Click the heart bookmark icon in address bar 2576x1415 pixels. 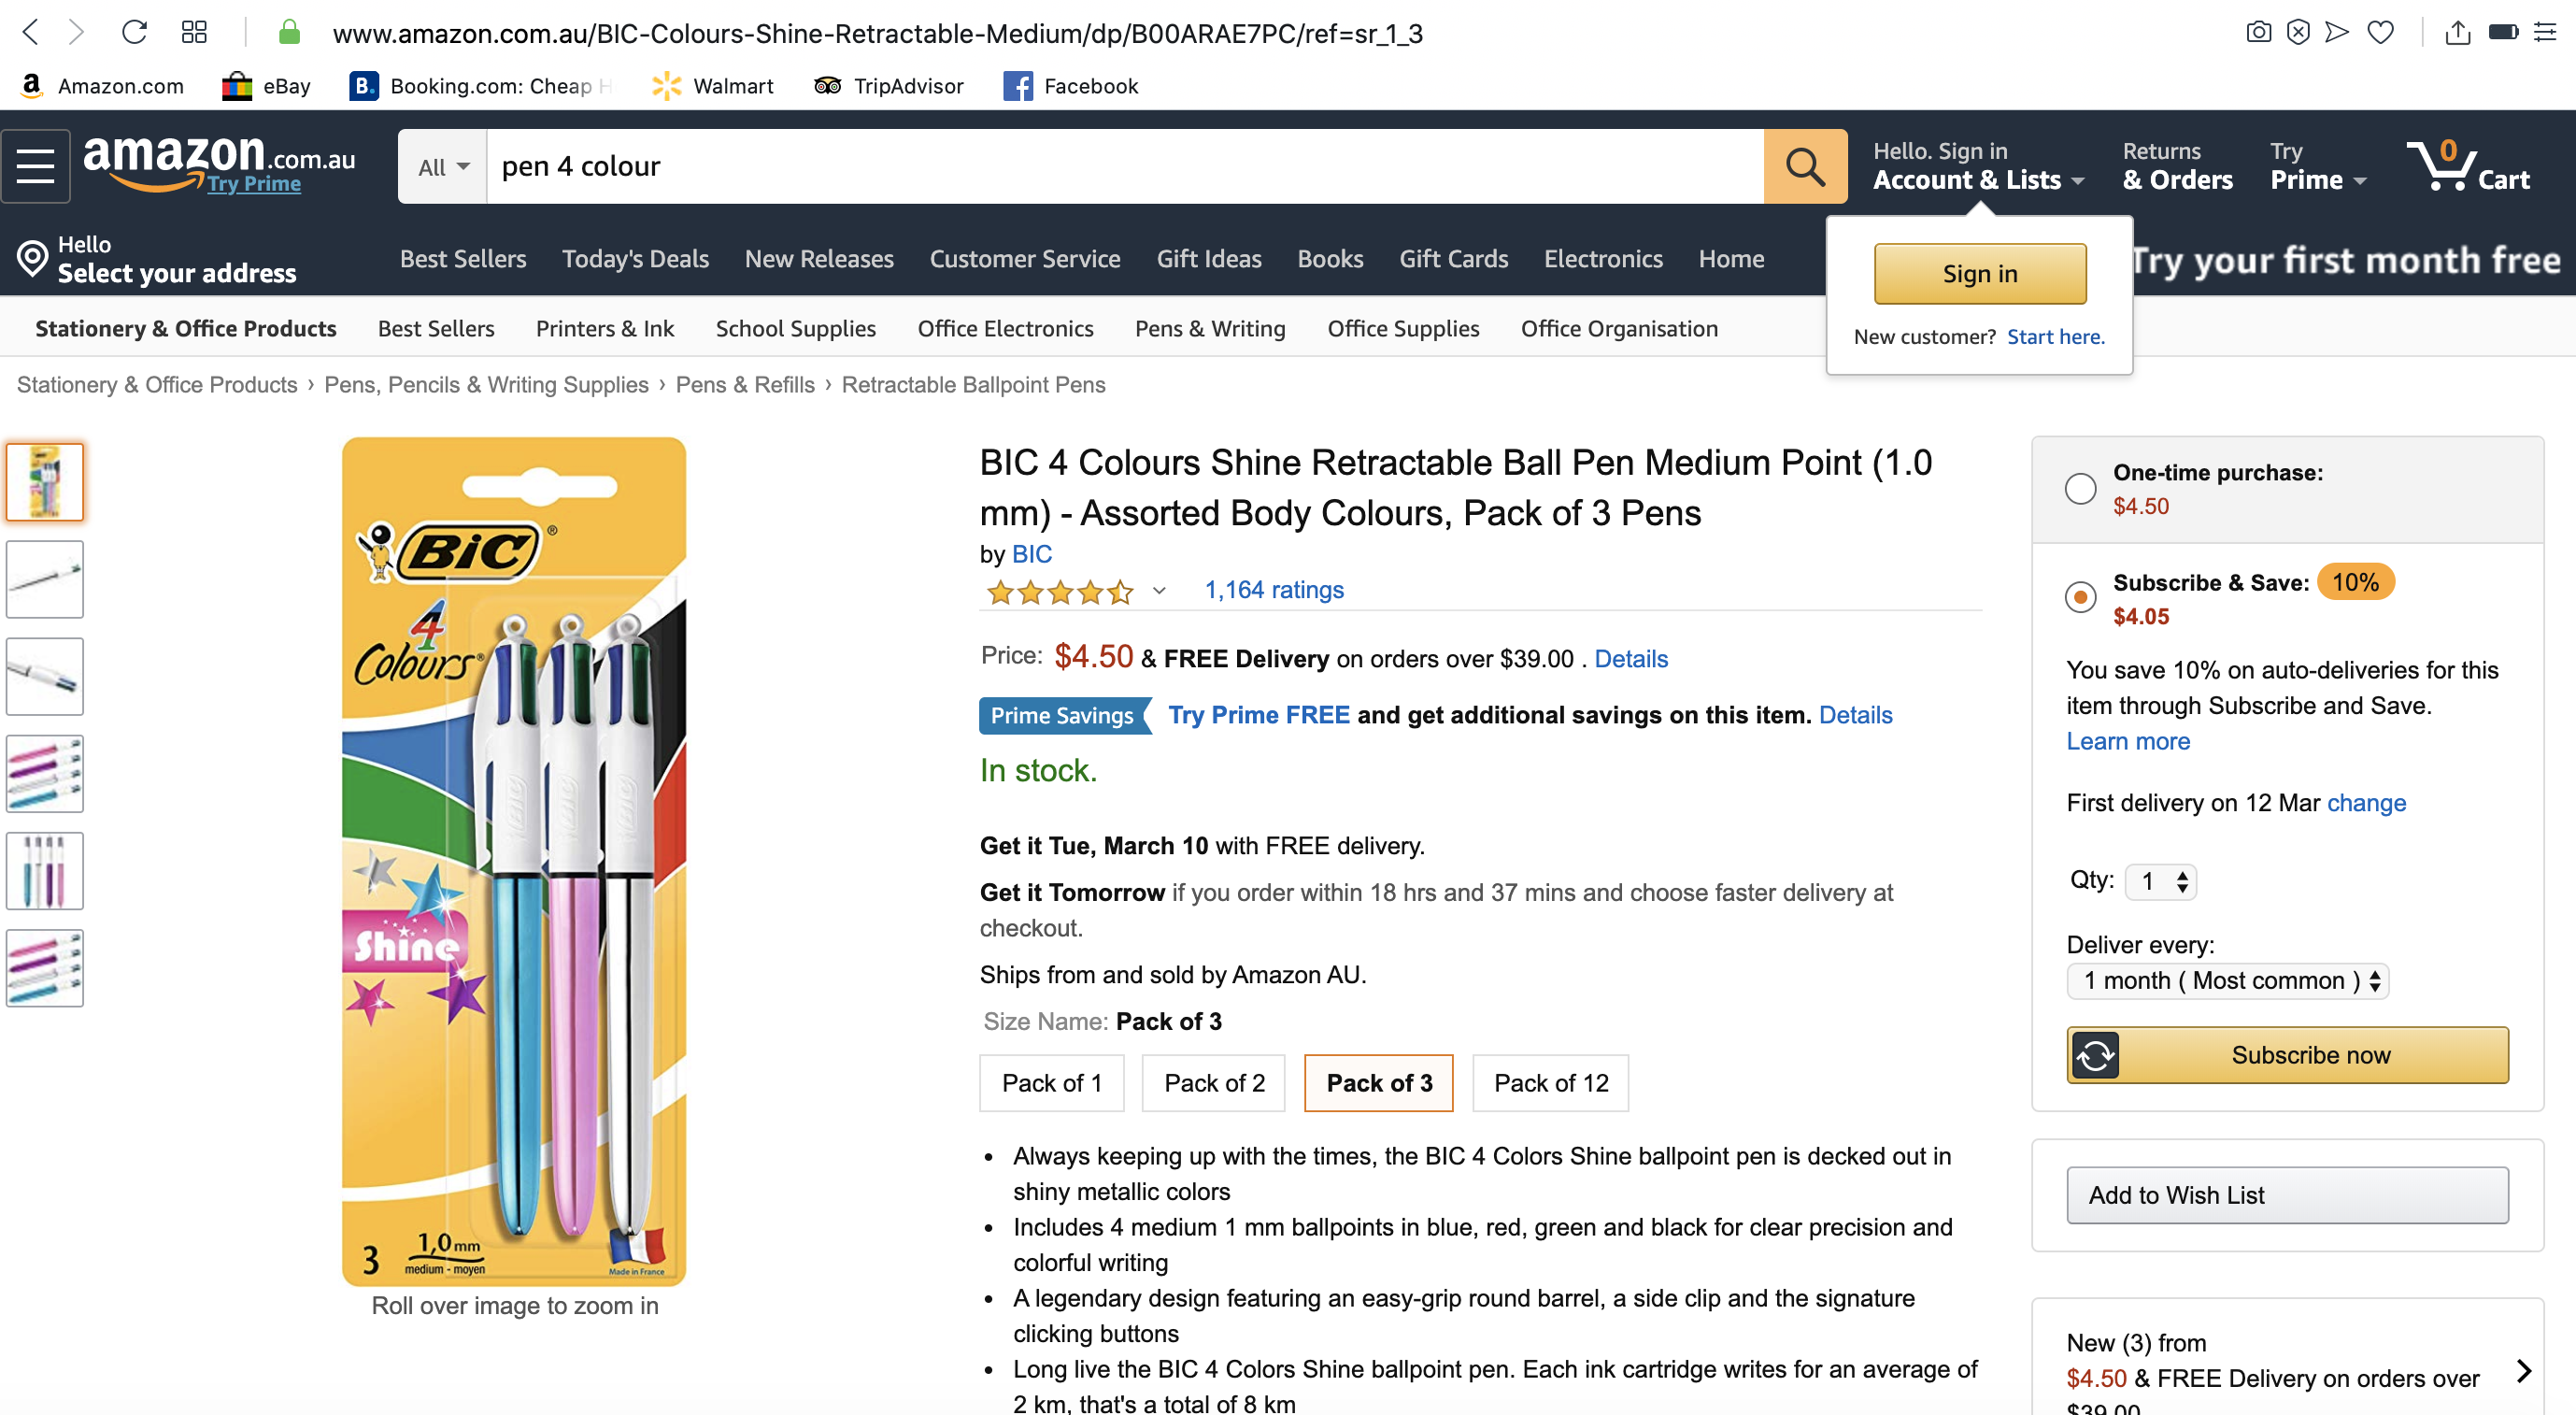pyautogui.click(x=2381, y=32)
